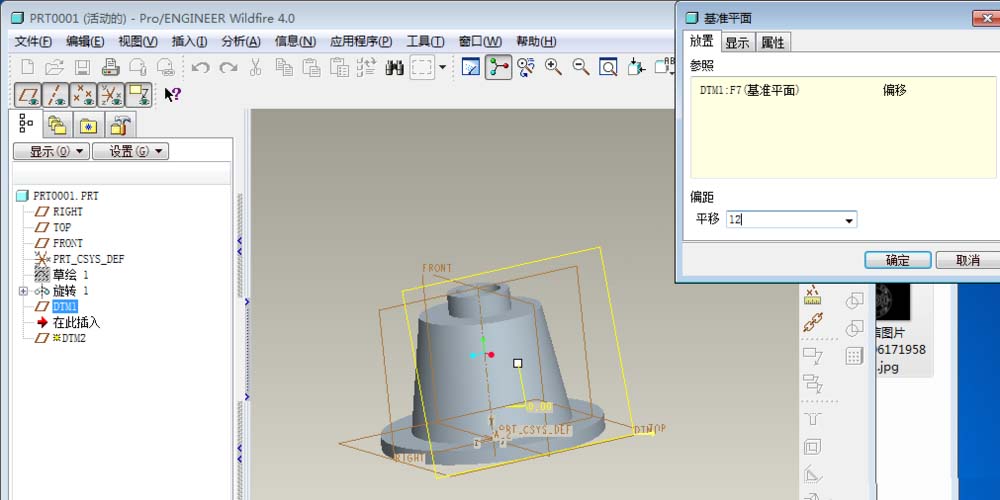Open the 插入(I) menu
This screenshot has width=1000, height=500.
pos(189,41)
